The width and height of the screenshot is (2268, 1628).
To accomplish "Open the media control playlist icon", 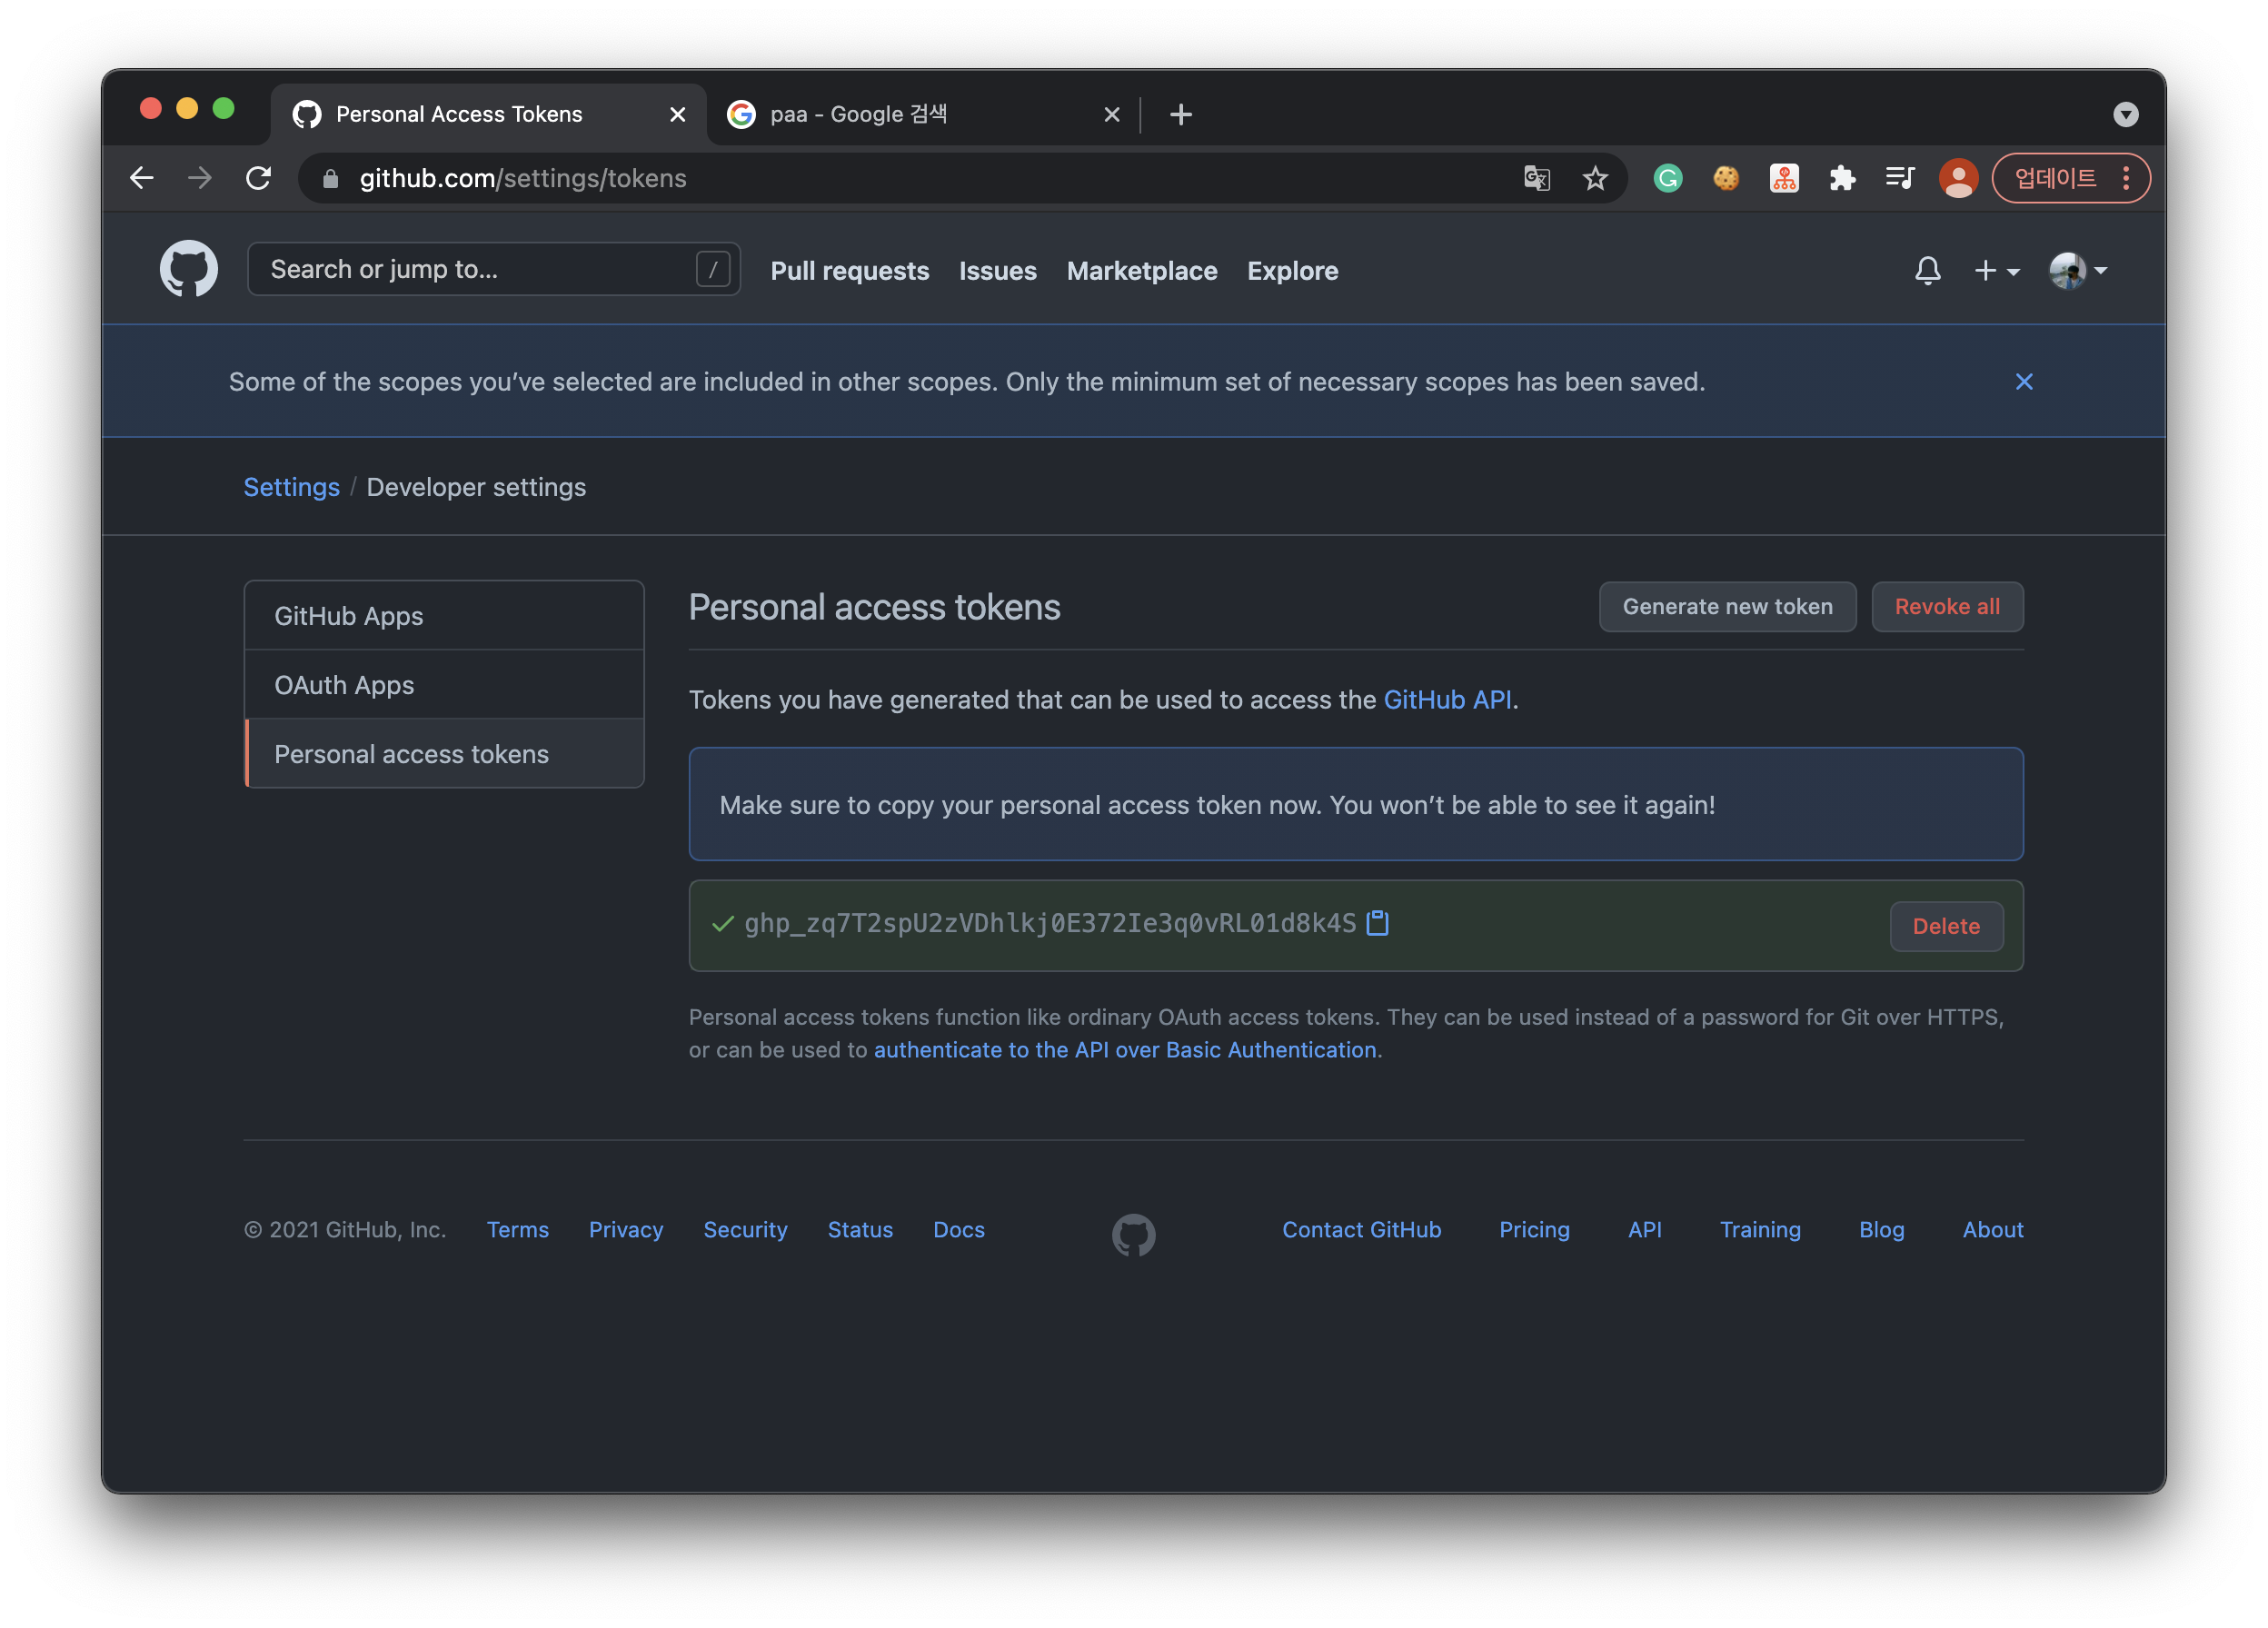I will click(x=1900, y=179).
